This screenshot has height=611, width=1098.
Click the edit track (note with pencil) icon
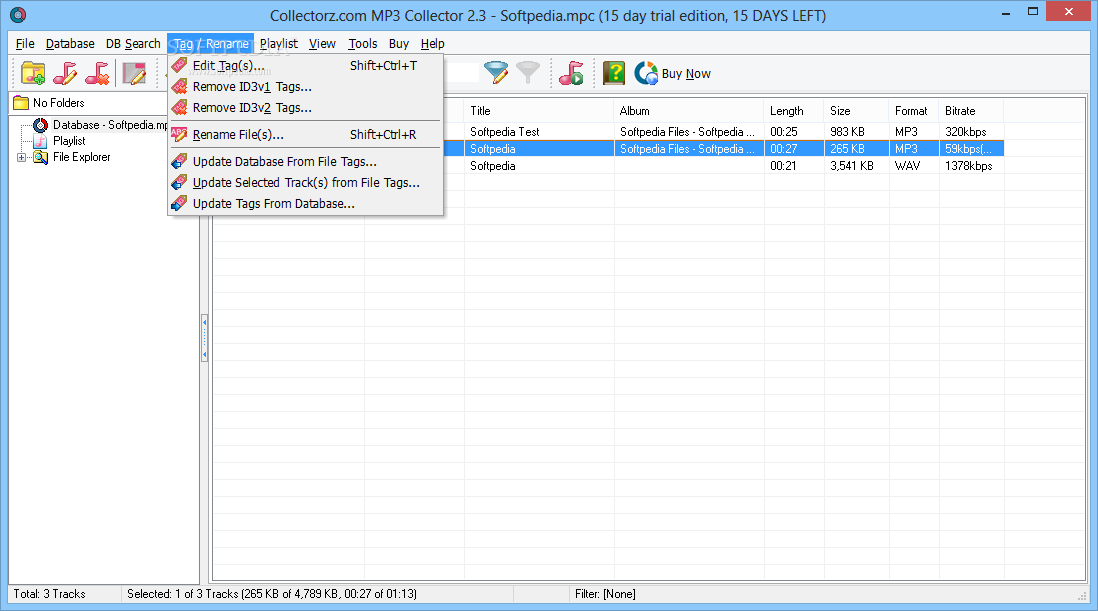65,73
